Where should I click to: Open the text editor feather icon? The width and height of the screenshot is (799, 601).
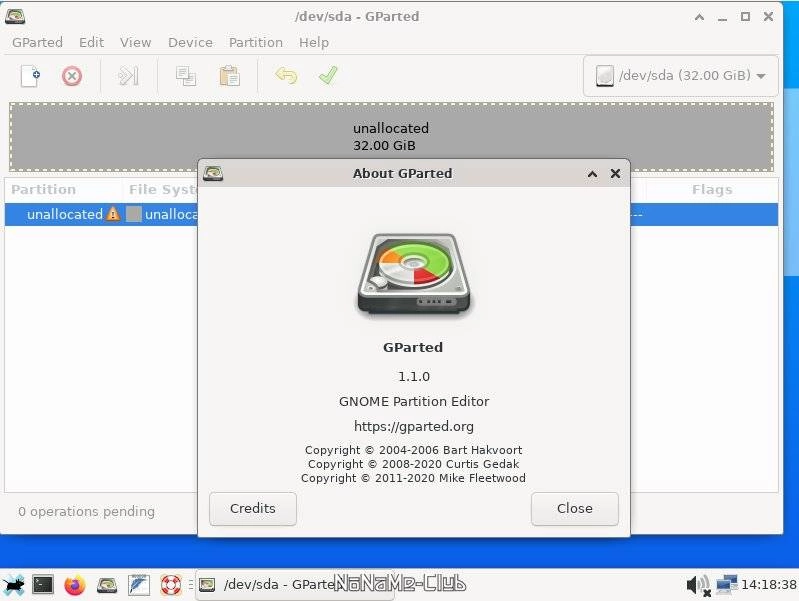click(139, 585)
